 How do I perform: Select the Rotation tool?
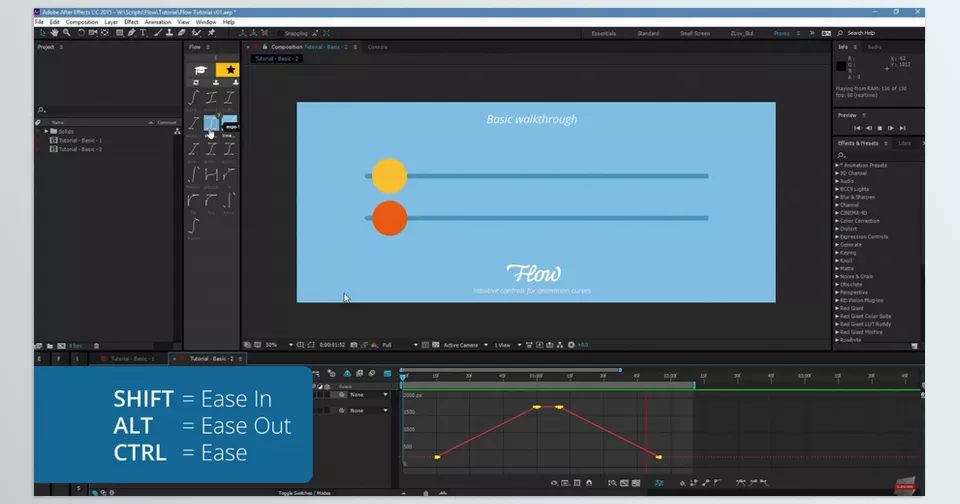81,33
